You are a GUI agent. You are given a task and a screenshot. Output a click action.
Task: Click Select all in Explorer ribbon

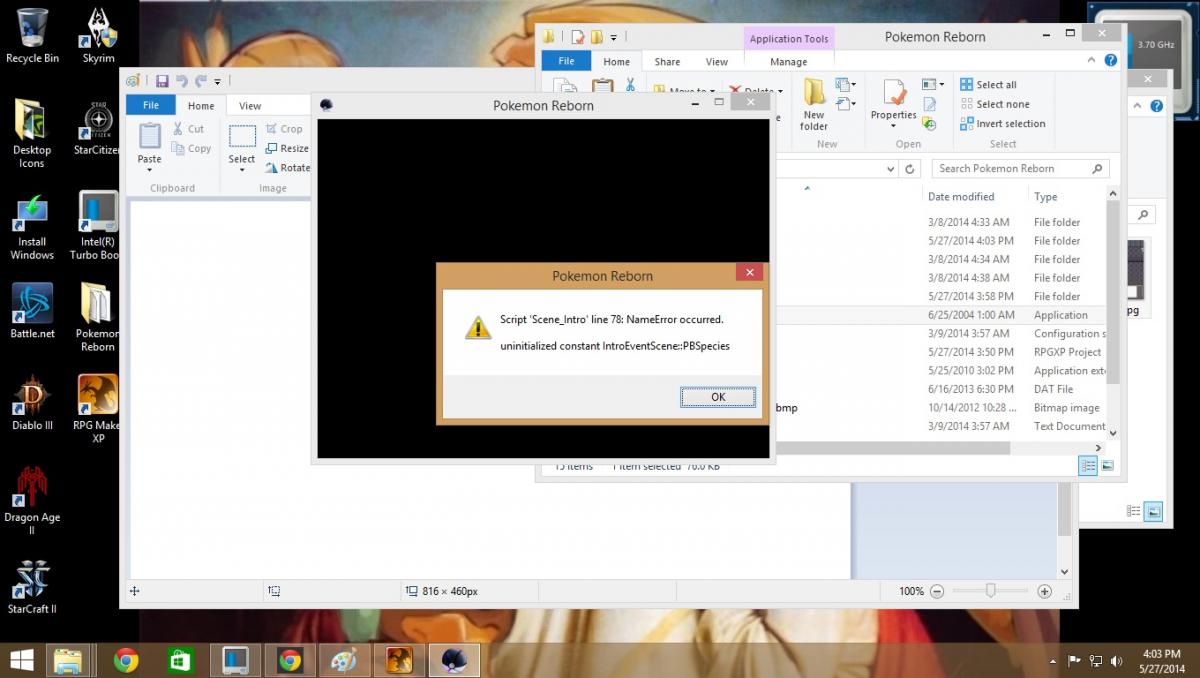[988, 85]
